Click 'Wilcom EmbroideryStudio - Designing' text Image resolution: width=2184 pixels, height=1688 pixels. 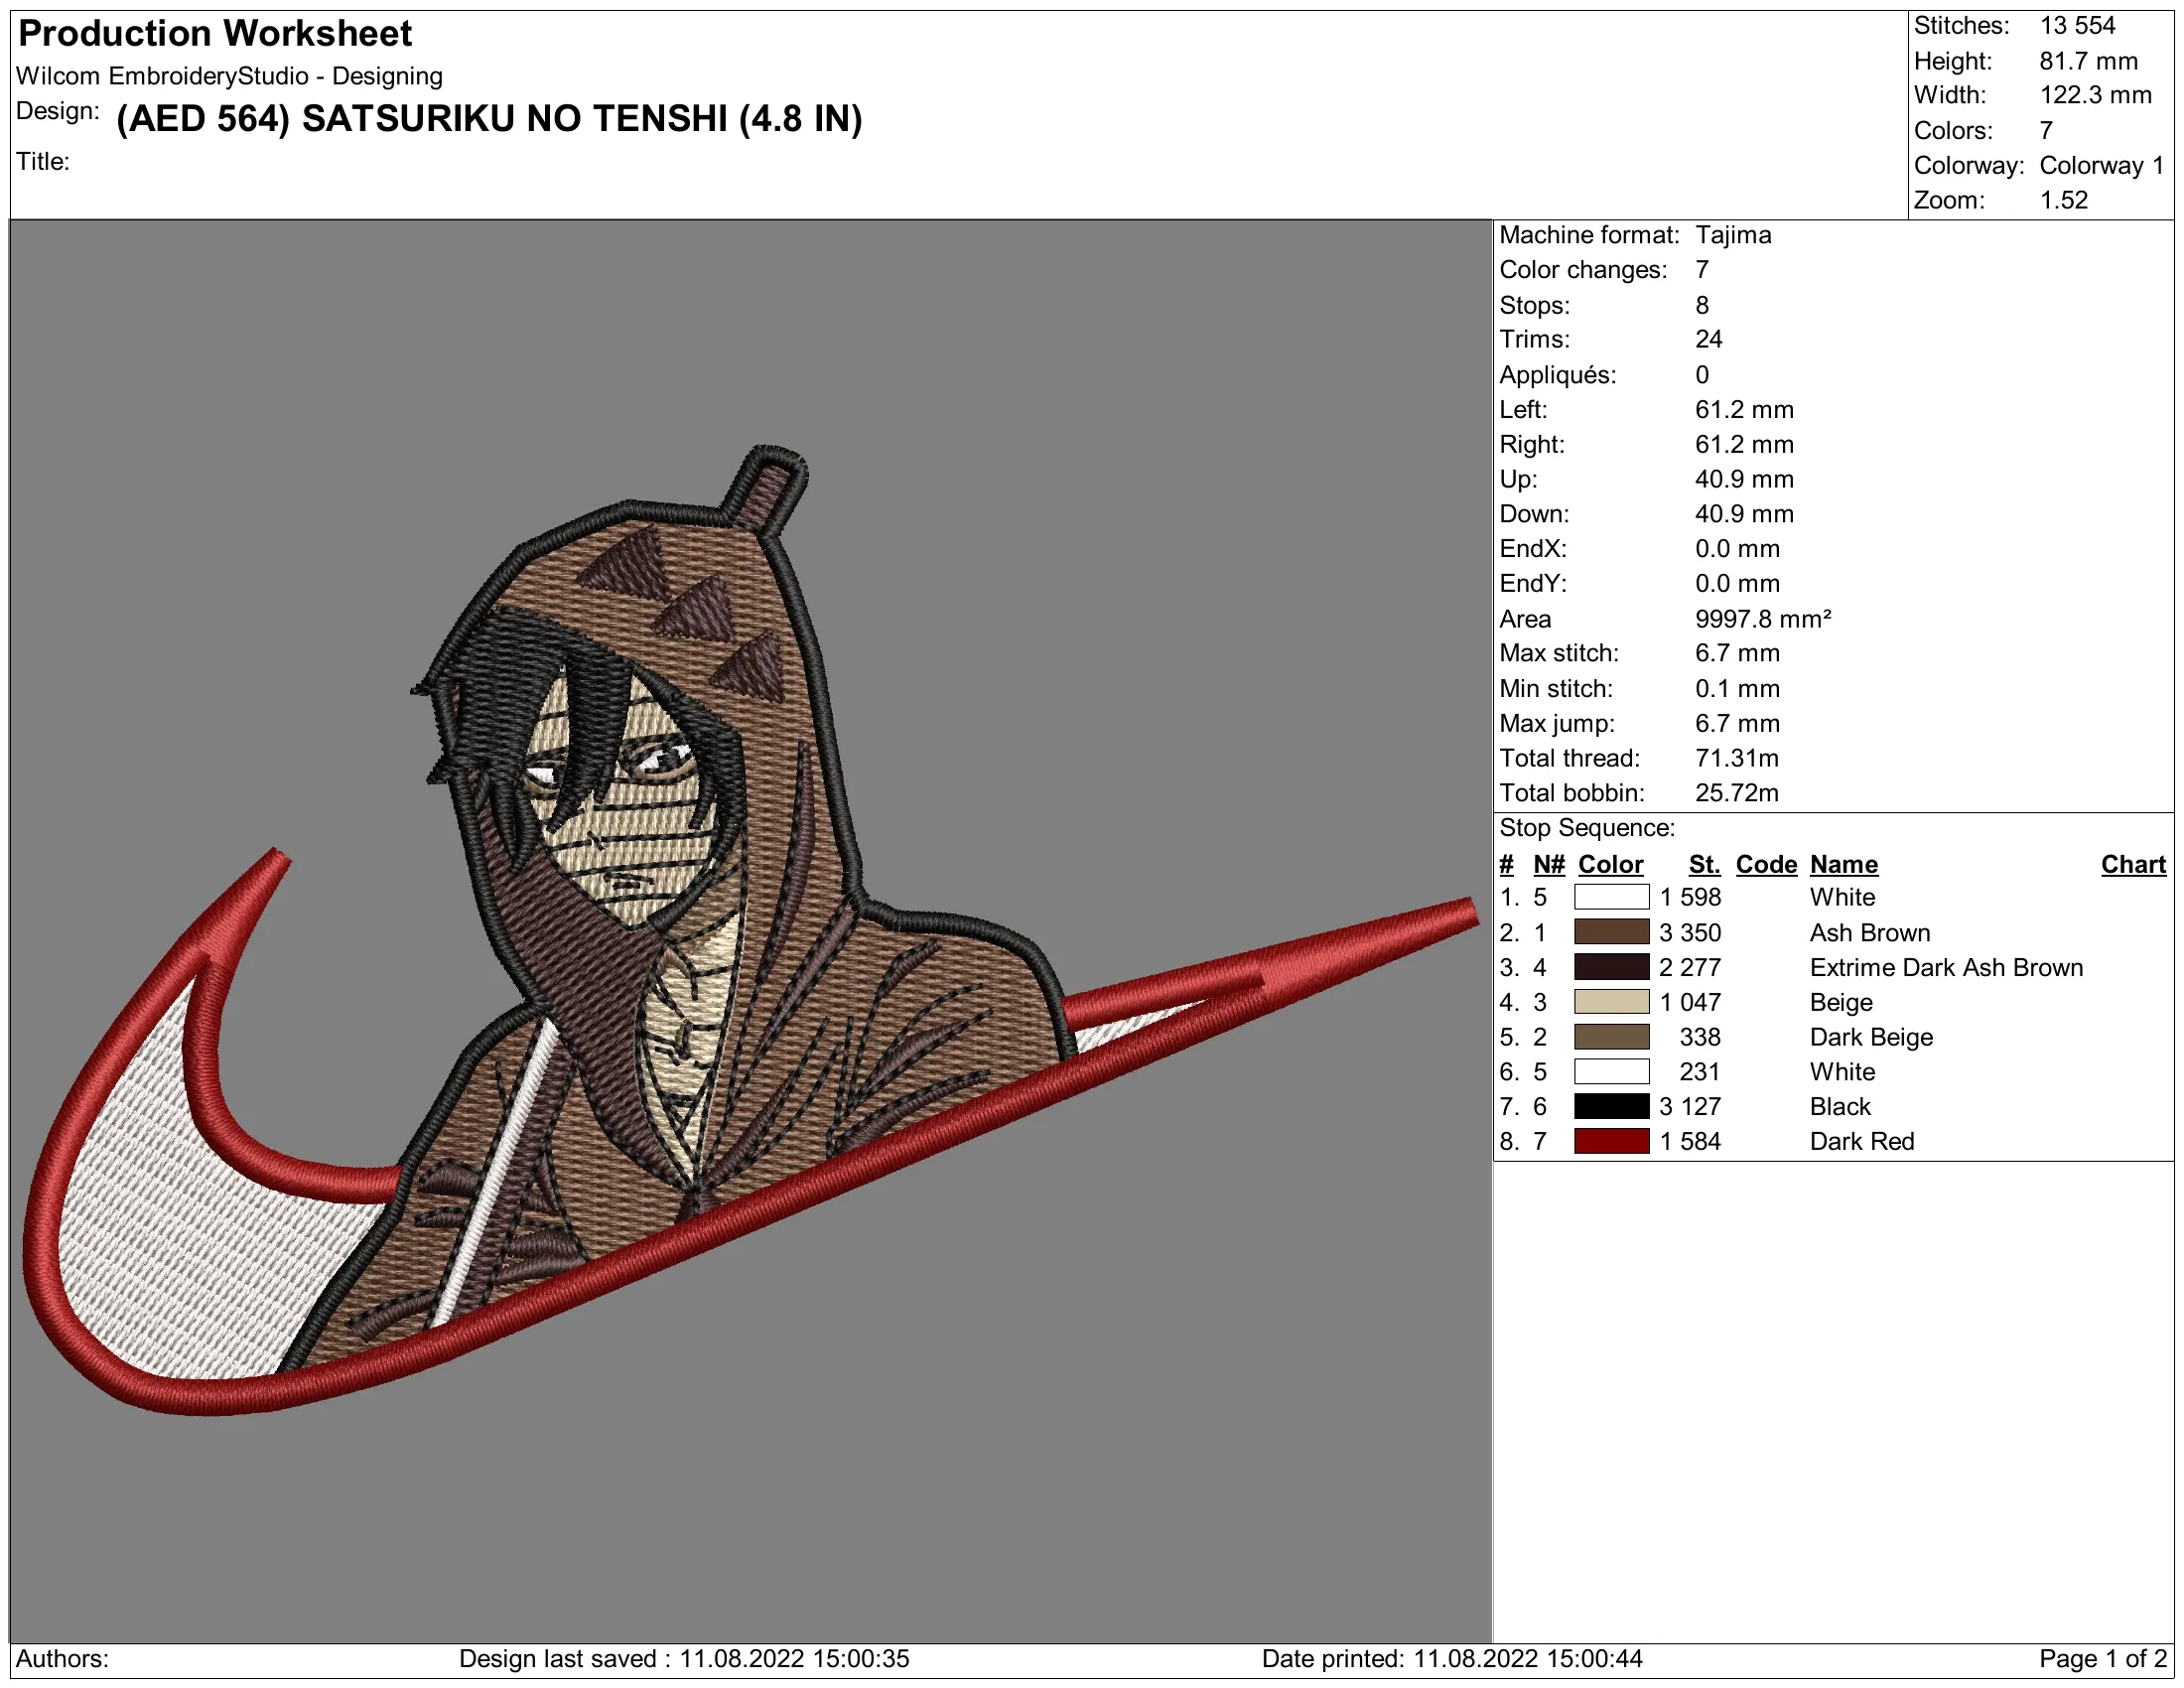pos(229,76)
